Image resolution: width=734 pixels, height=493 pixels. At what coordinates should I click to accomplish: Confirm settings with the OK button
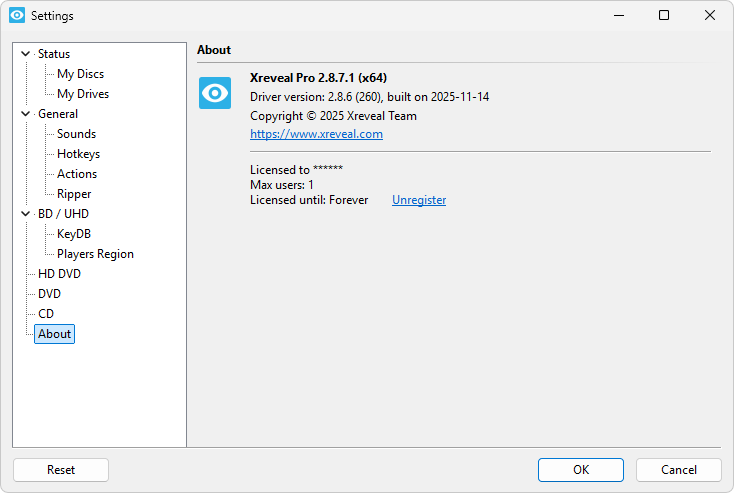pyautogui.click(x=580, y=470)
